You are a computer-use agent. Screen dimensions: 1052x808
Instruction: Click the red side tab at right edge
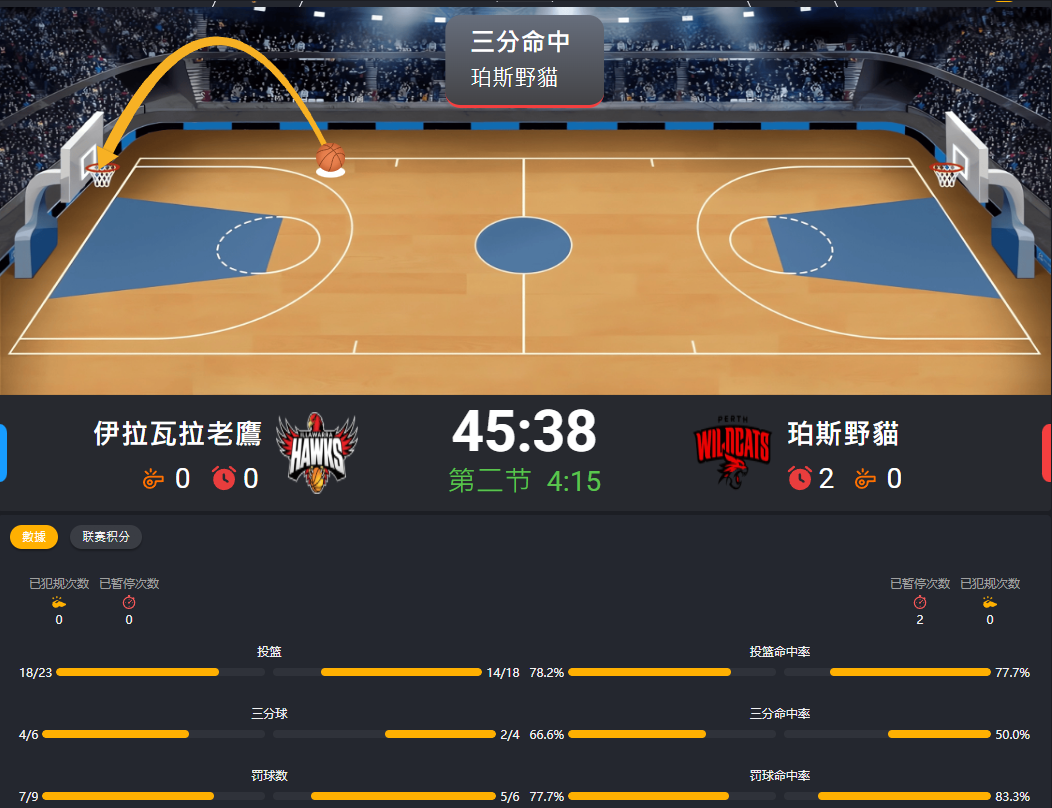(1047, 453)
